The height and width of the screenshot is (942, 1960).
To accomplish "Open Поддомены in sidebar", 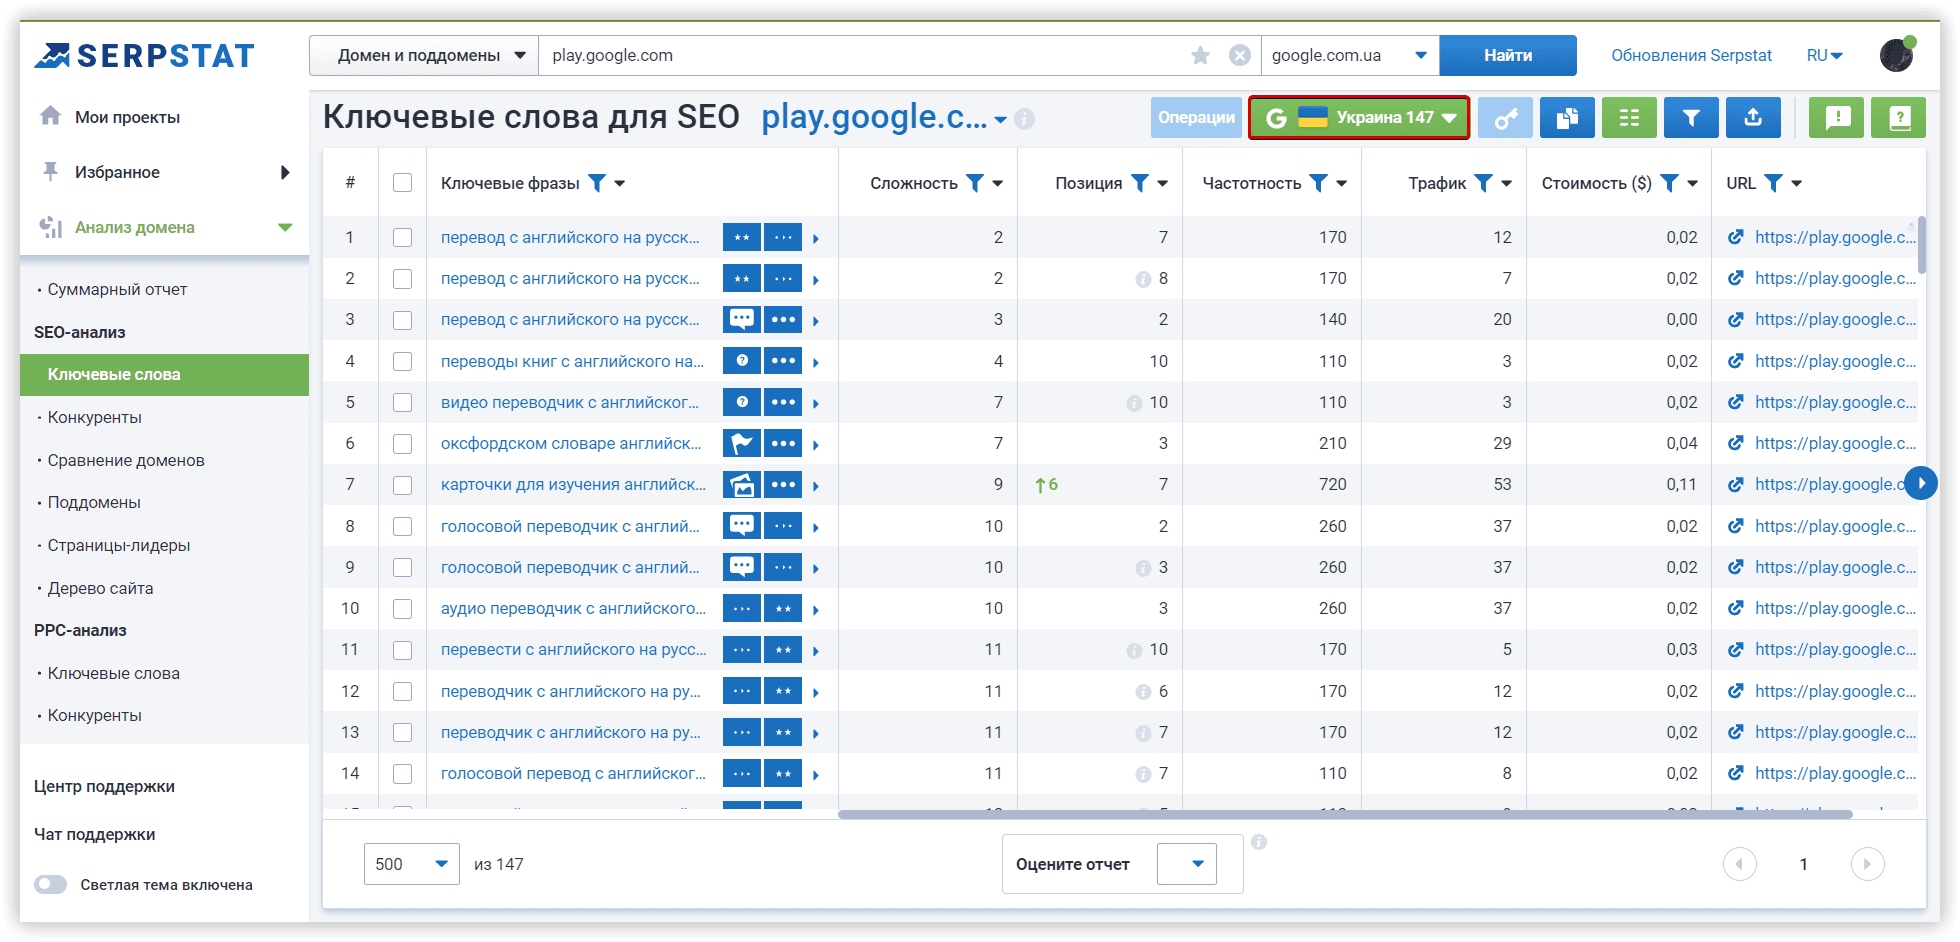I will (x=94, y=502).
